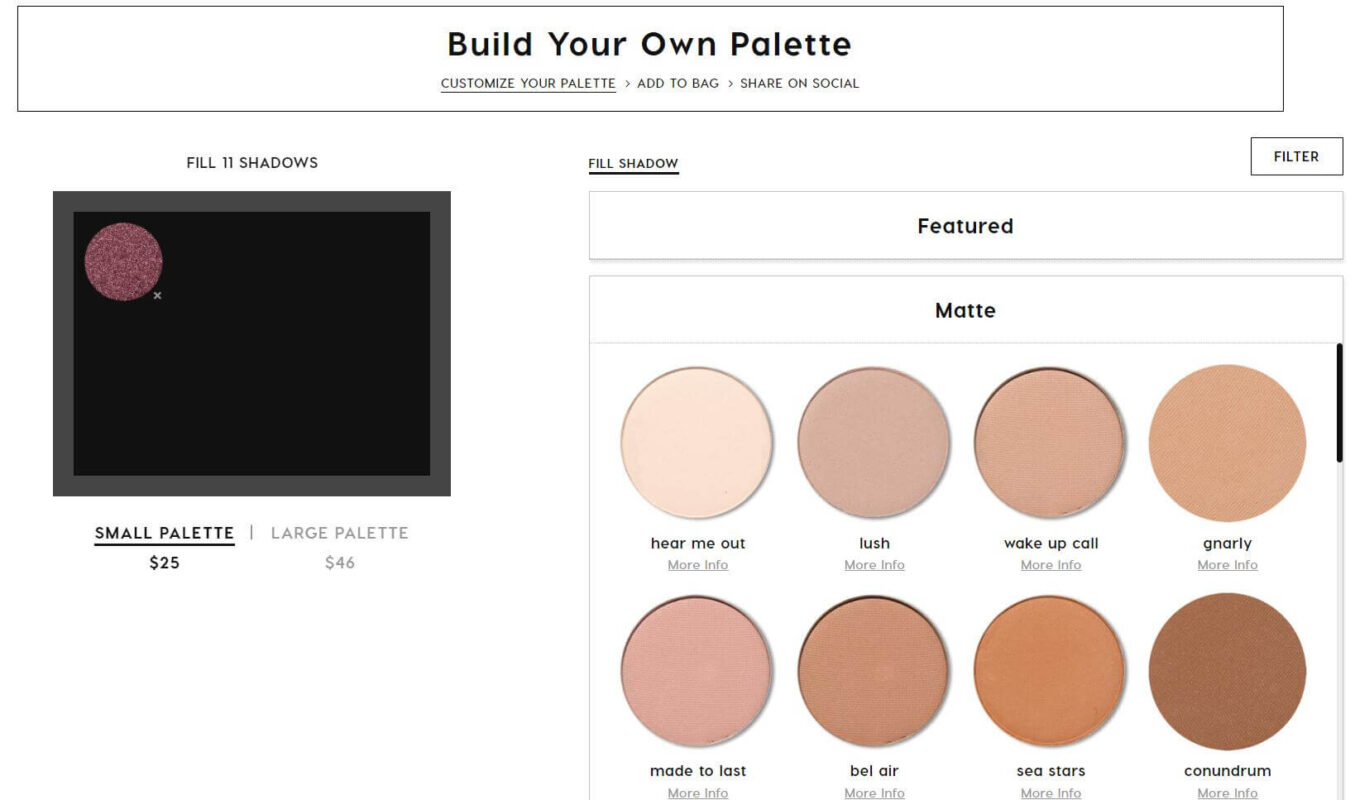Add the made to last shadow swatch
The height and width of the screenshot is (800, 1355).
point(697,670)
